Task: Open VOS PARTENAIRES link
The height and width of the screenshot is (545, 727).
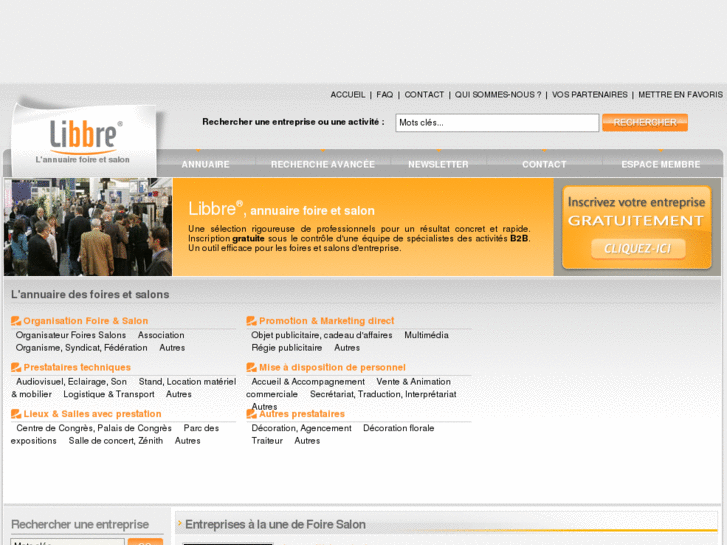Action: [589, 95]
